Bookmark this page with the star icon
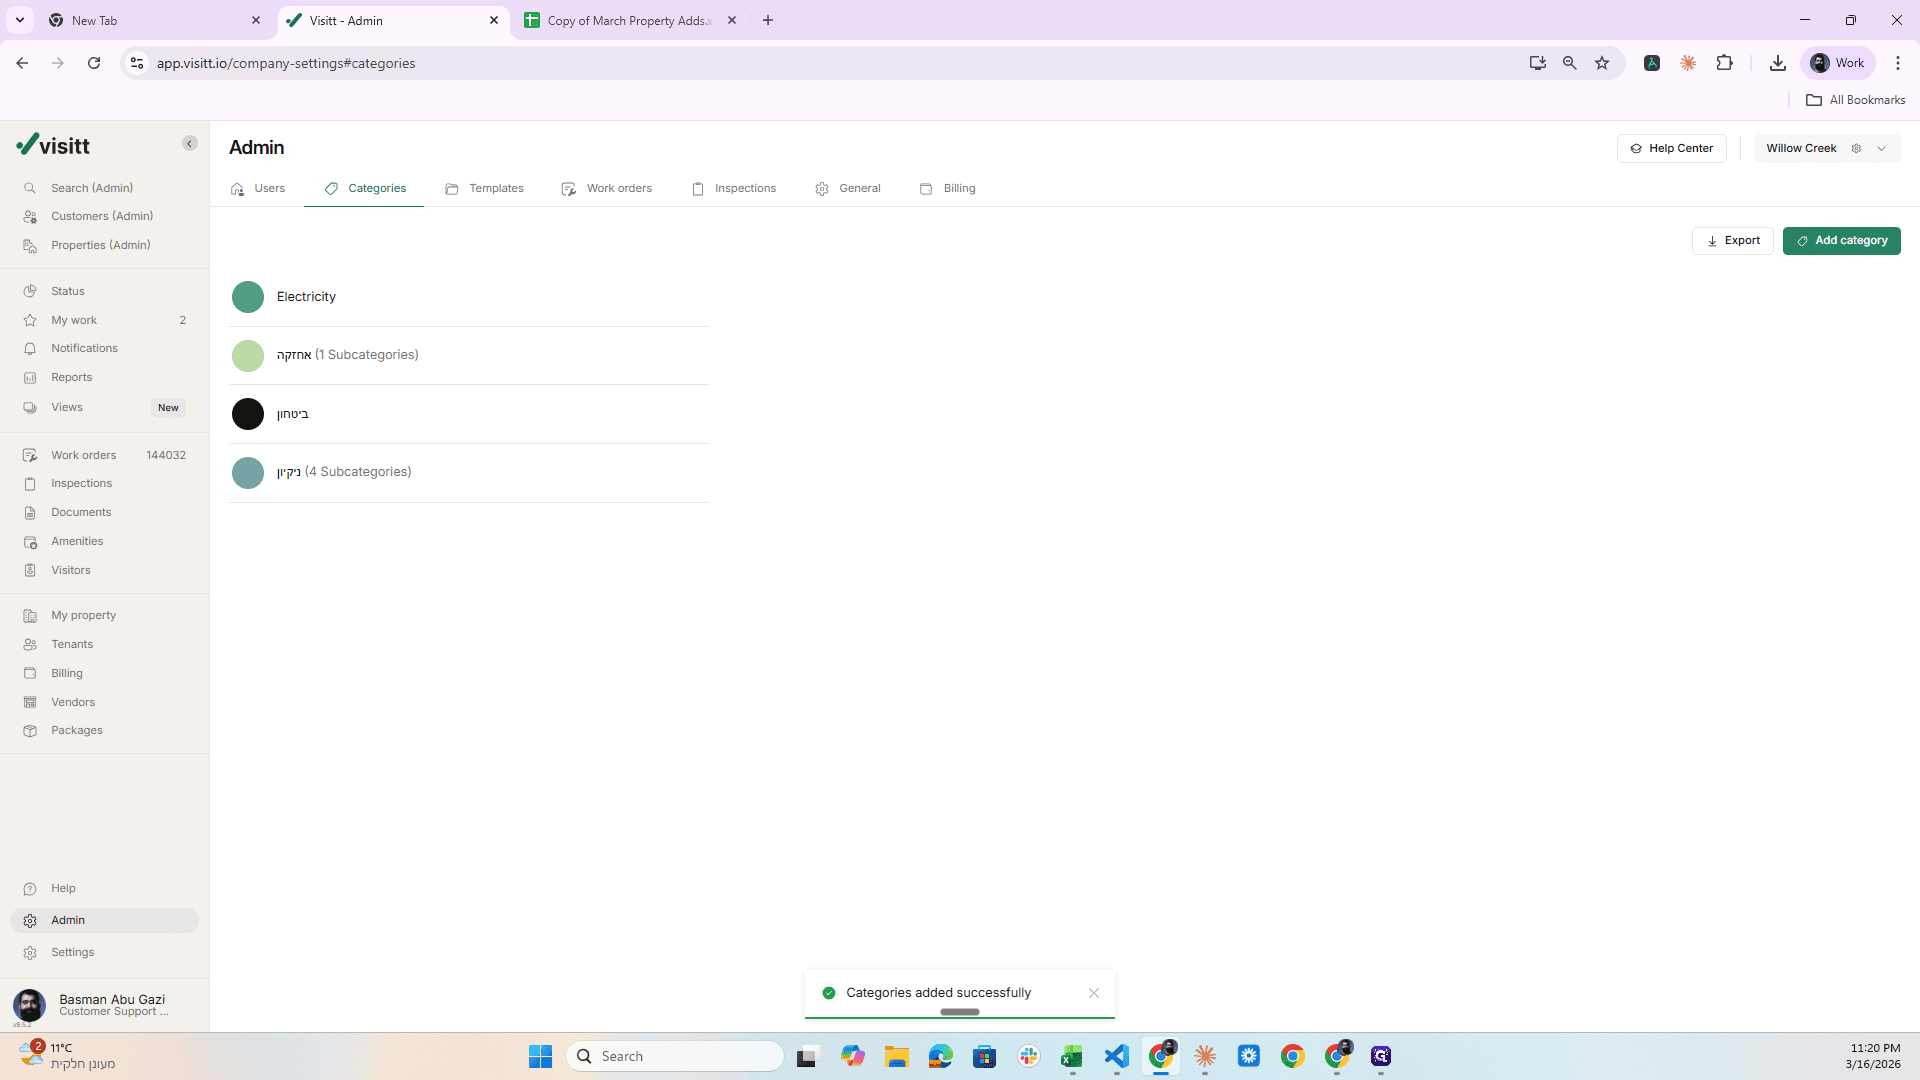1920x1080 pixels. (1602, 63)
